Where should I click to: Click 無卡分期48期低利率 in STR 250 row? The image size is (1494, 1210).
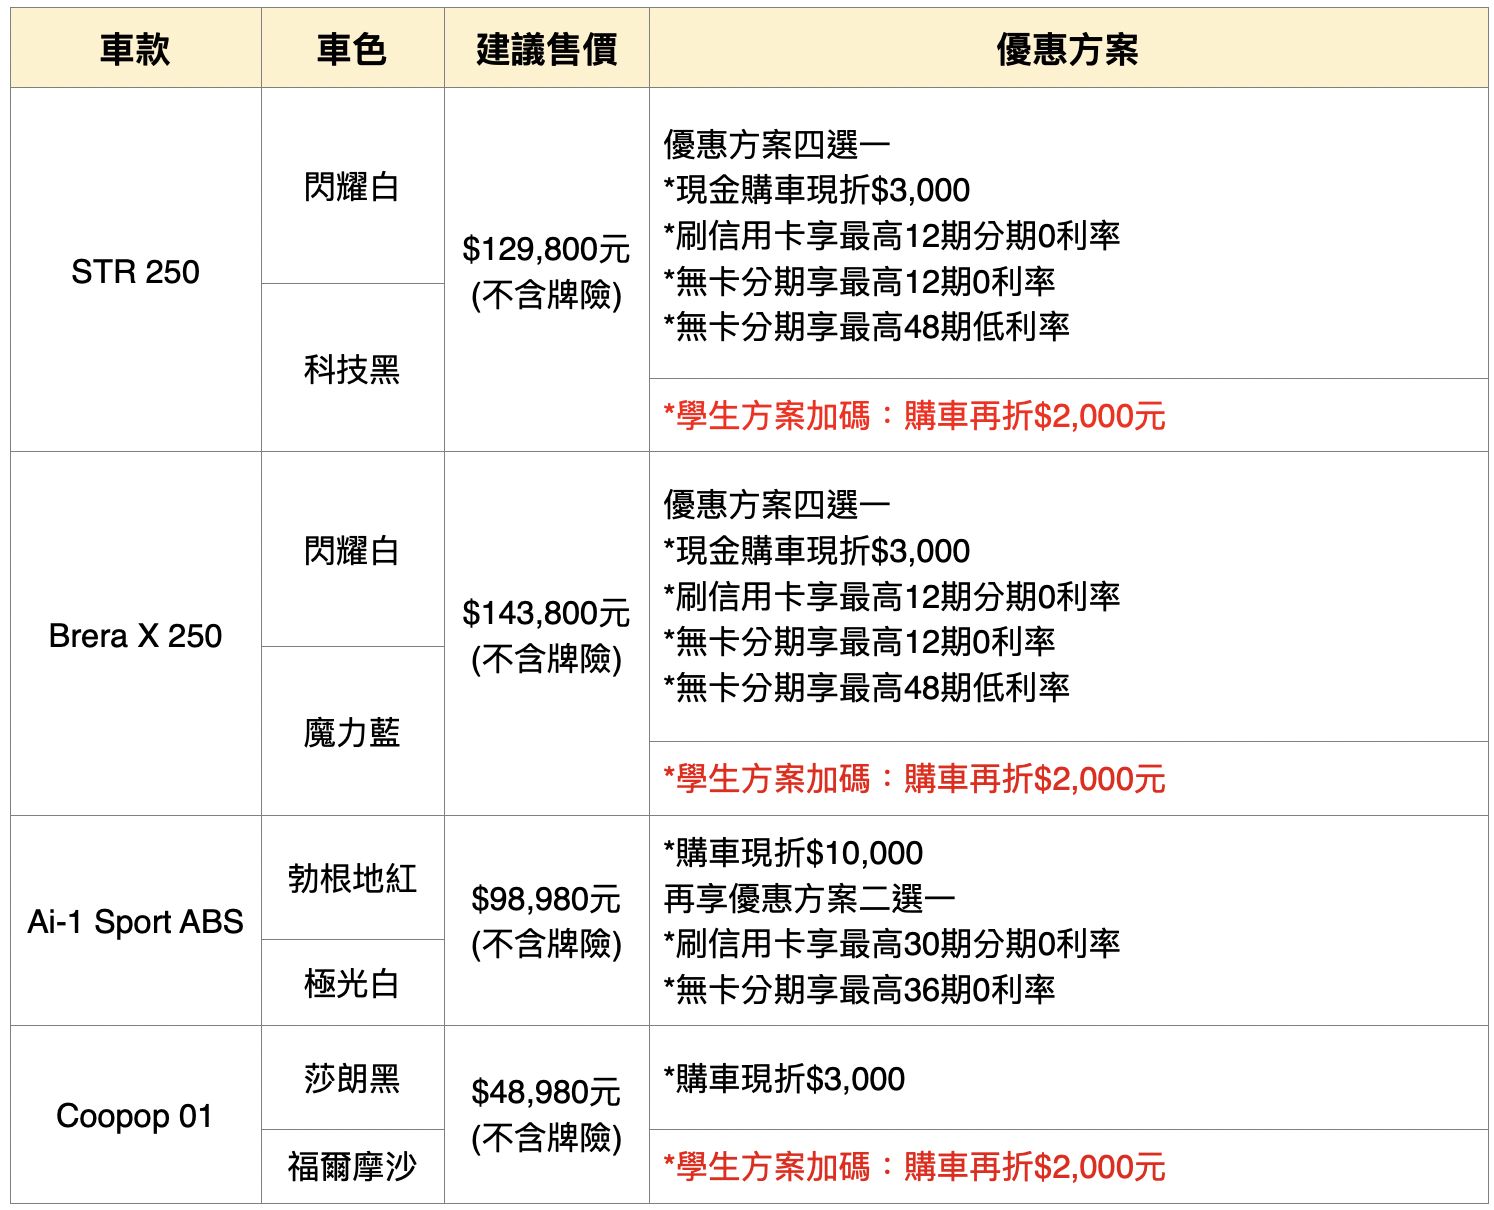pyautogui.click(x=867, y=326)
